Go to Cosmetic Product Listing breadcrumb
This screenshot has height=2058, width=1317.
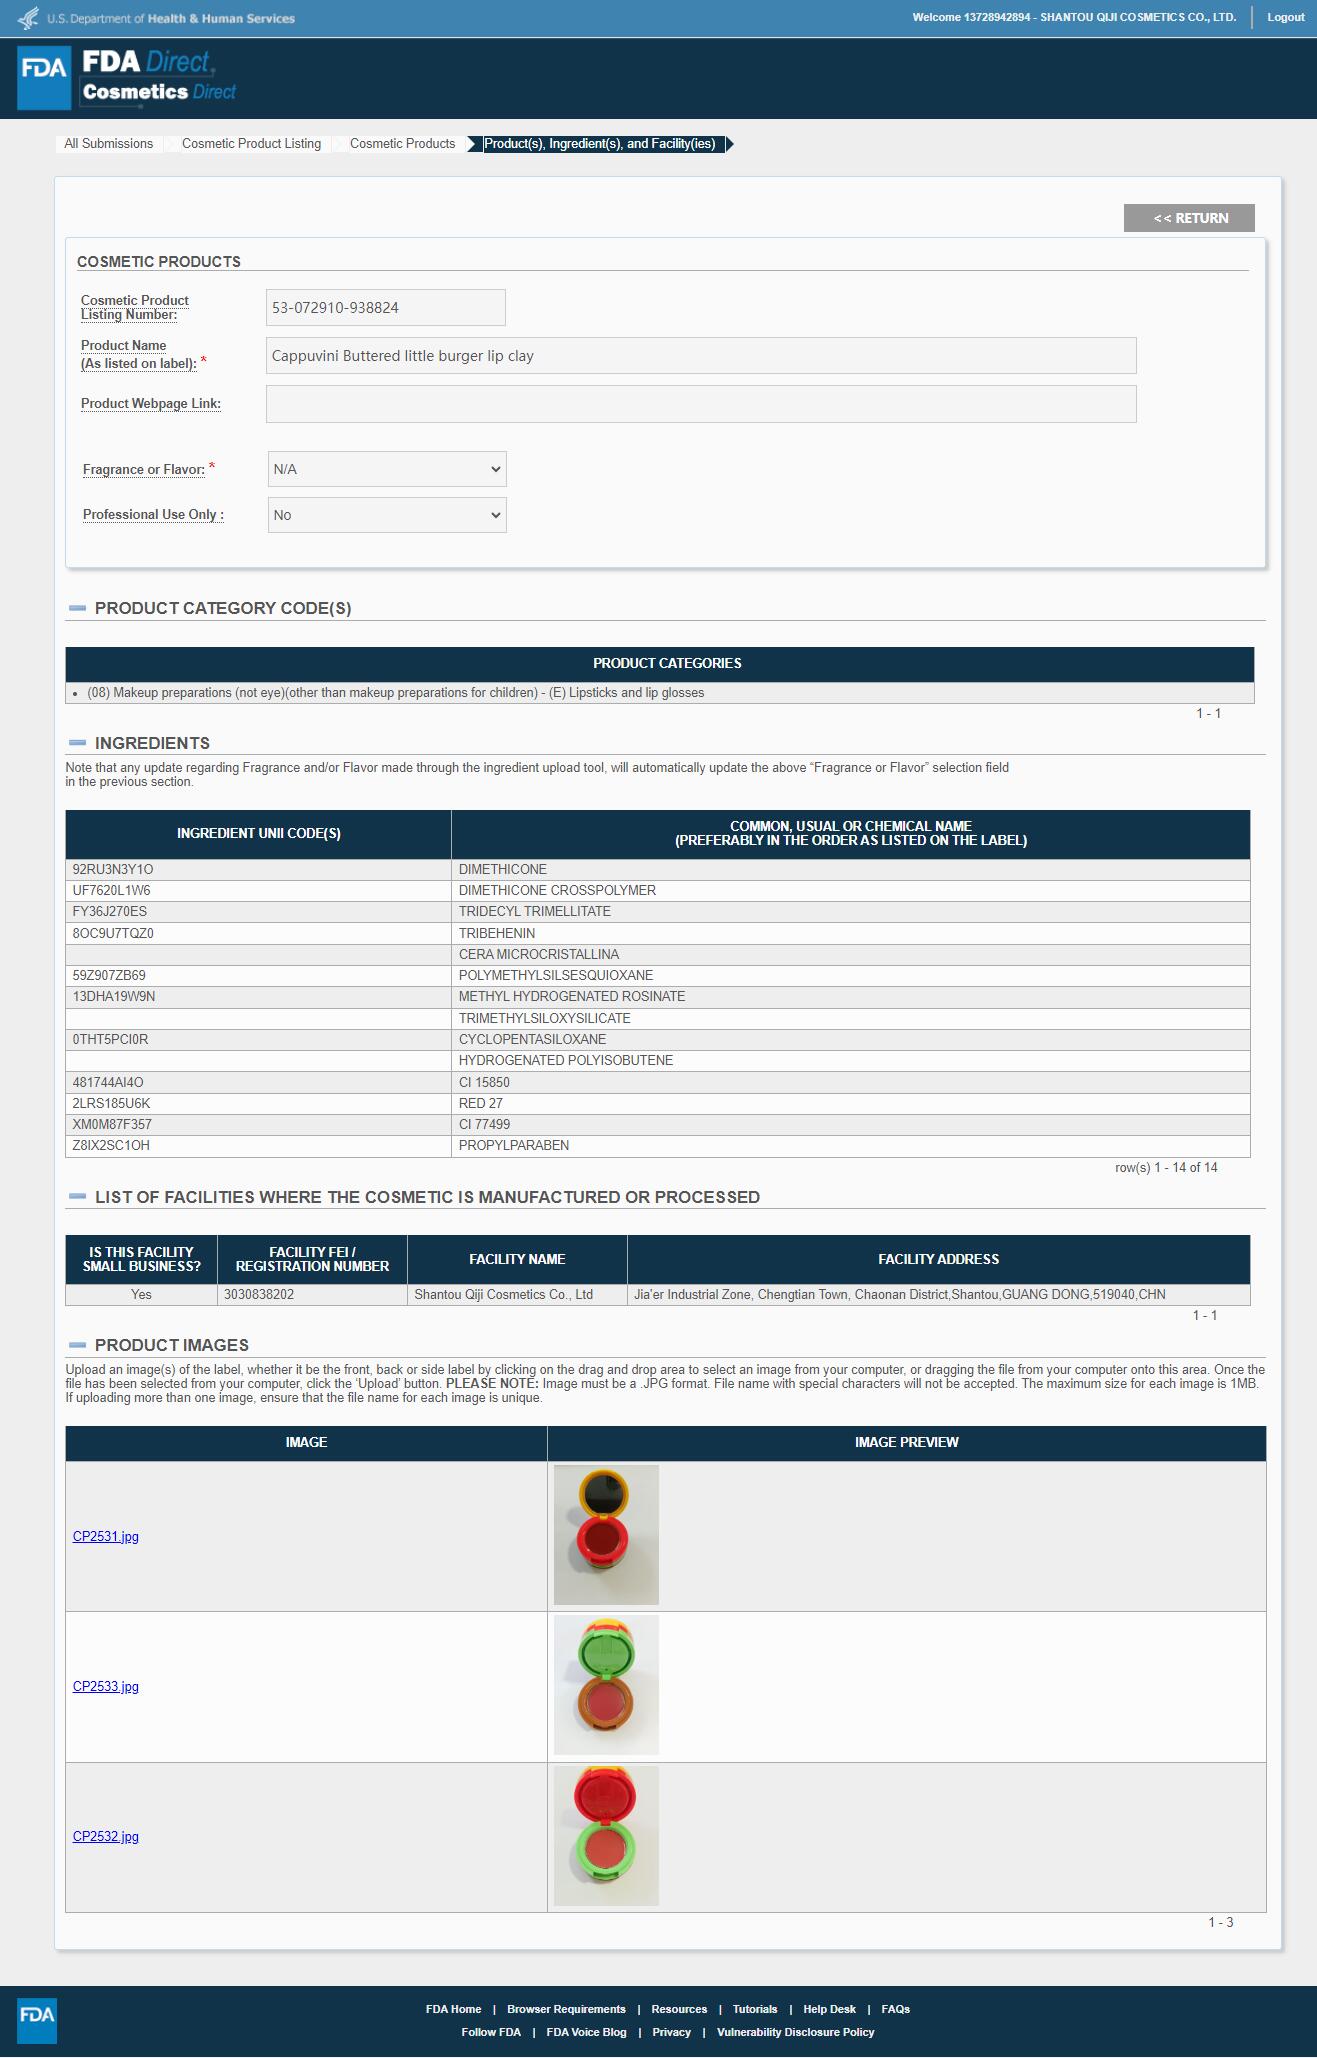[251, 144]
